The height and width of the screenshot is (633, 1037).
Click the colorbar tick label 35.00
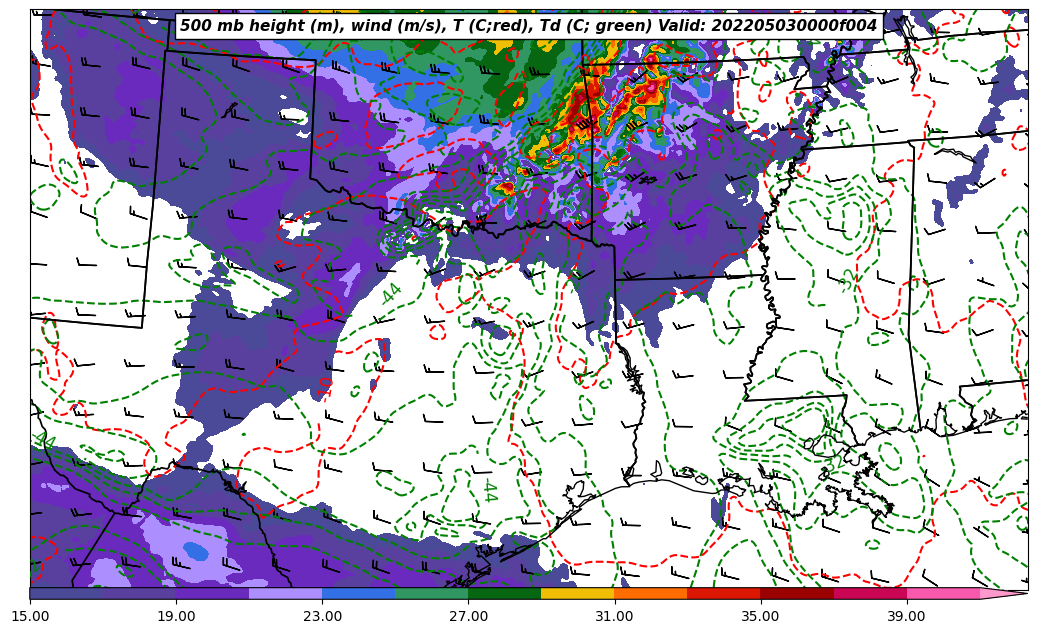click(x=761, y=616)
